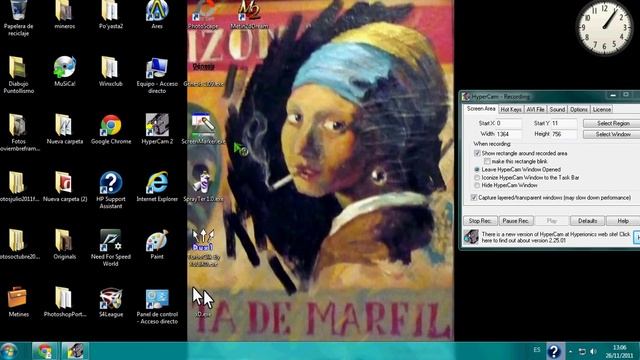The image size is (640, 360).
Task: Click the Start Y input field
Action: click(563, 123)
